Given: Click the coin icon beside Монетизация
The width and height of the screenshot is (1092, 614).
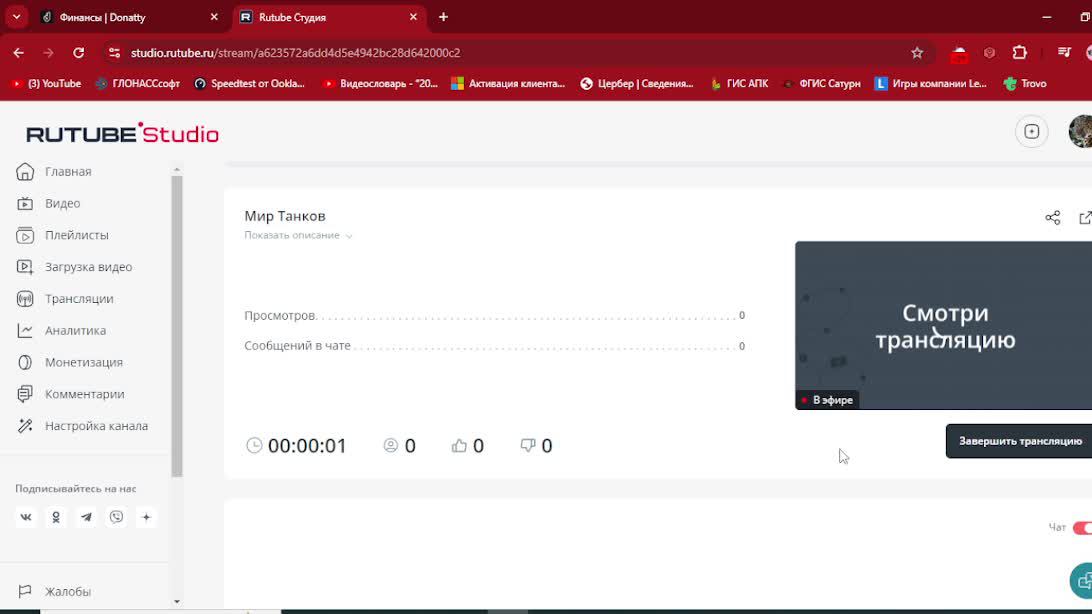Looking at the screenshot, I should coord(25,362).
